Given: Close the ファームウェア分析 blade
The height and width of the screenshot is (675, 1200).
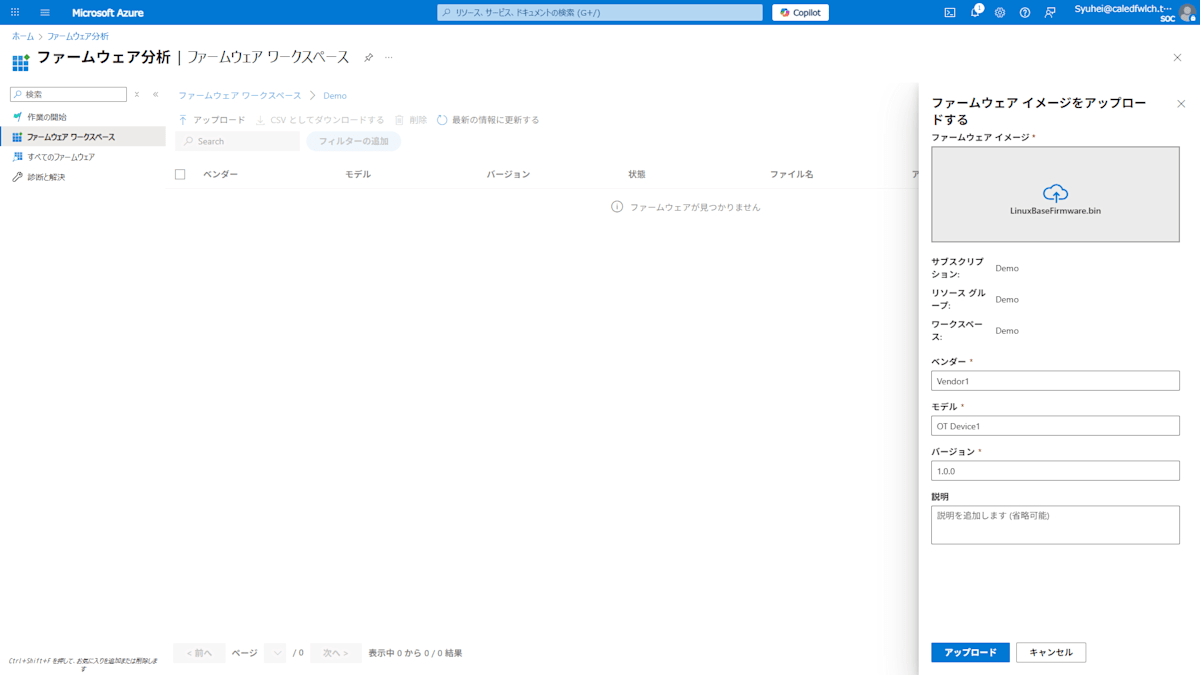Looking at the screenshot, I should point(1177,58).
